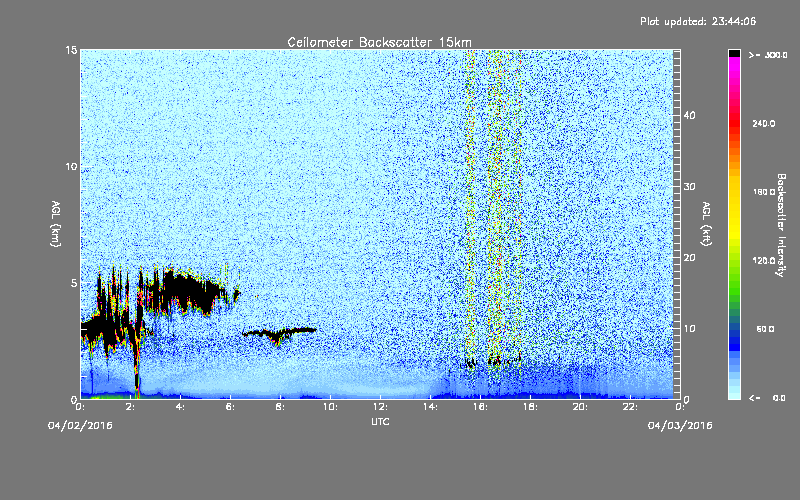Click the '14:' hour tick label

430,407
